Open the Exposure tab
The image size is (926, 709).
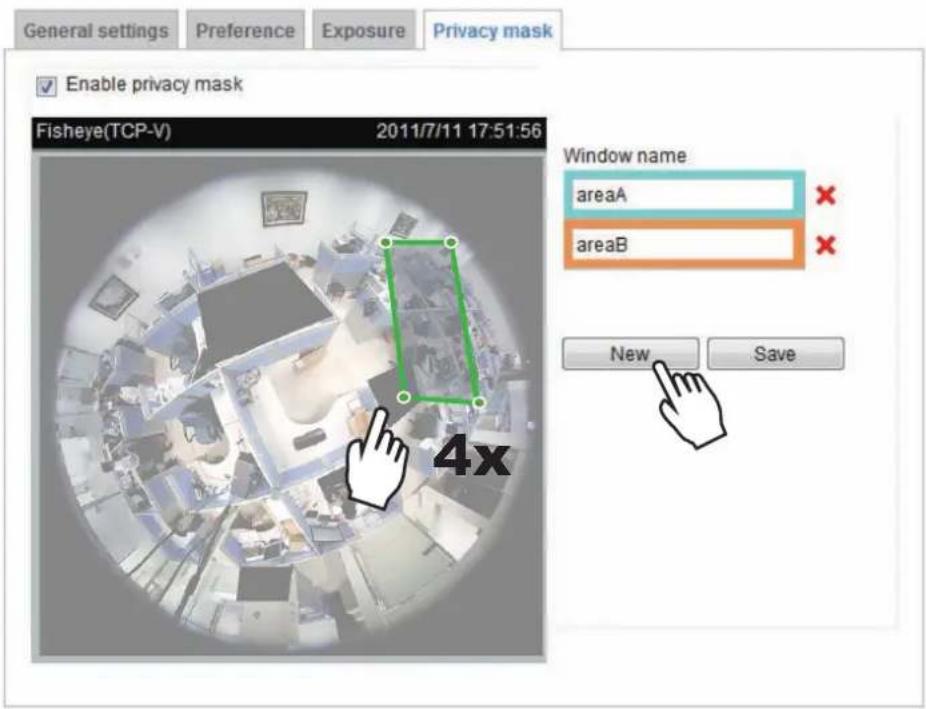pos(363,30)
